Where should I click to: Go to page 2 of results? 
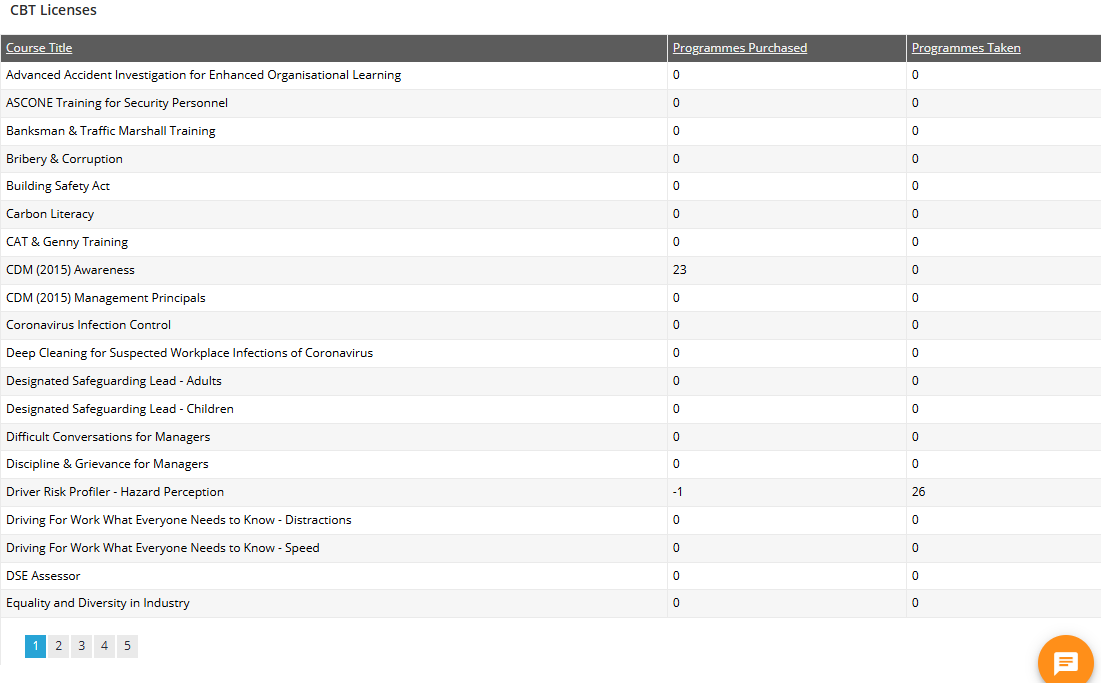[x=58, y=646]
